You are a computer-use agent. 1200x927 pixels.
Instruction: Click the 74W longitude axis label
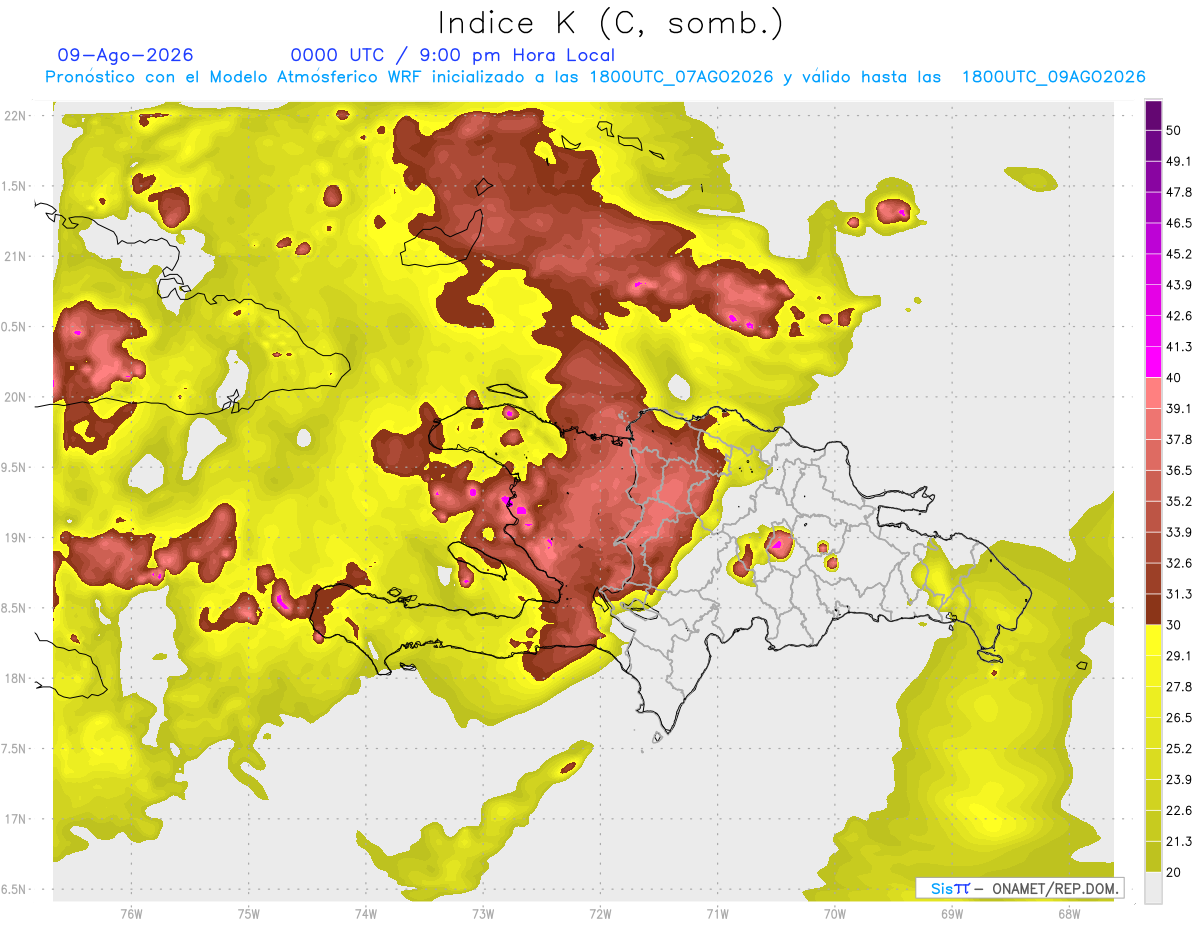point(366,913)
